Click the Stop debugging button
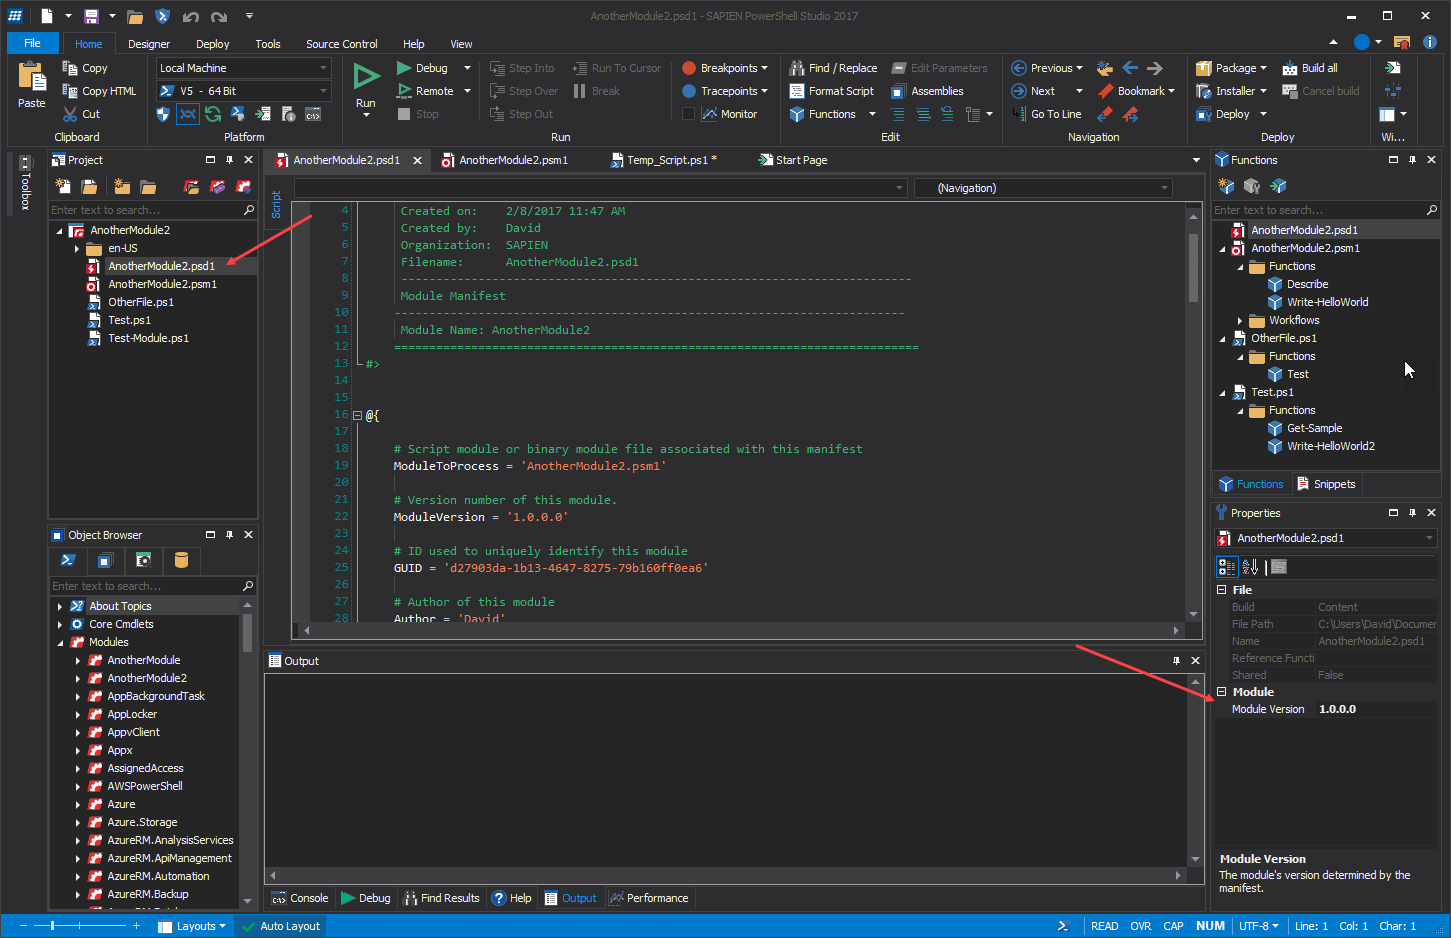This screenshot has width=1451, height=938. tap(418, 114)
